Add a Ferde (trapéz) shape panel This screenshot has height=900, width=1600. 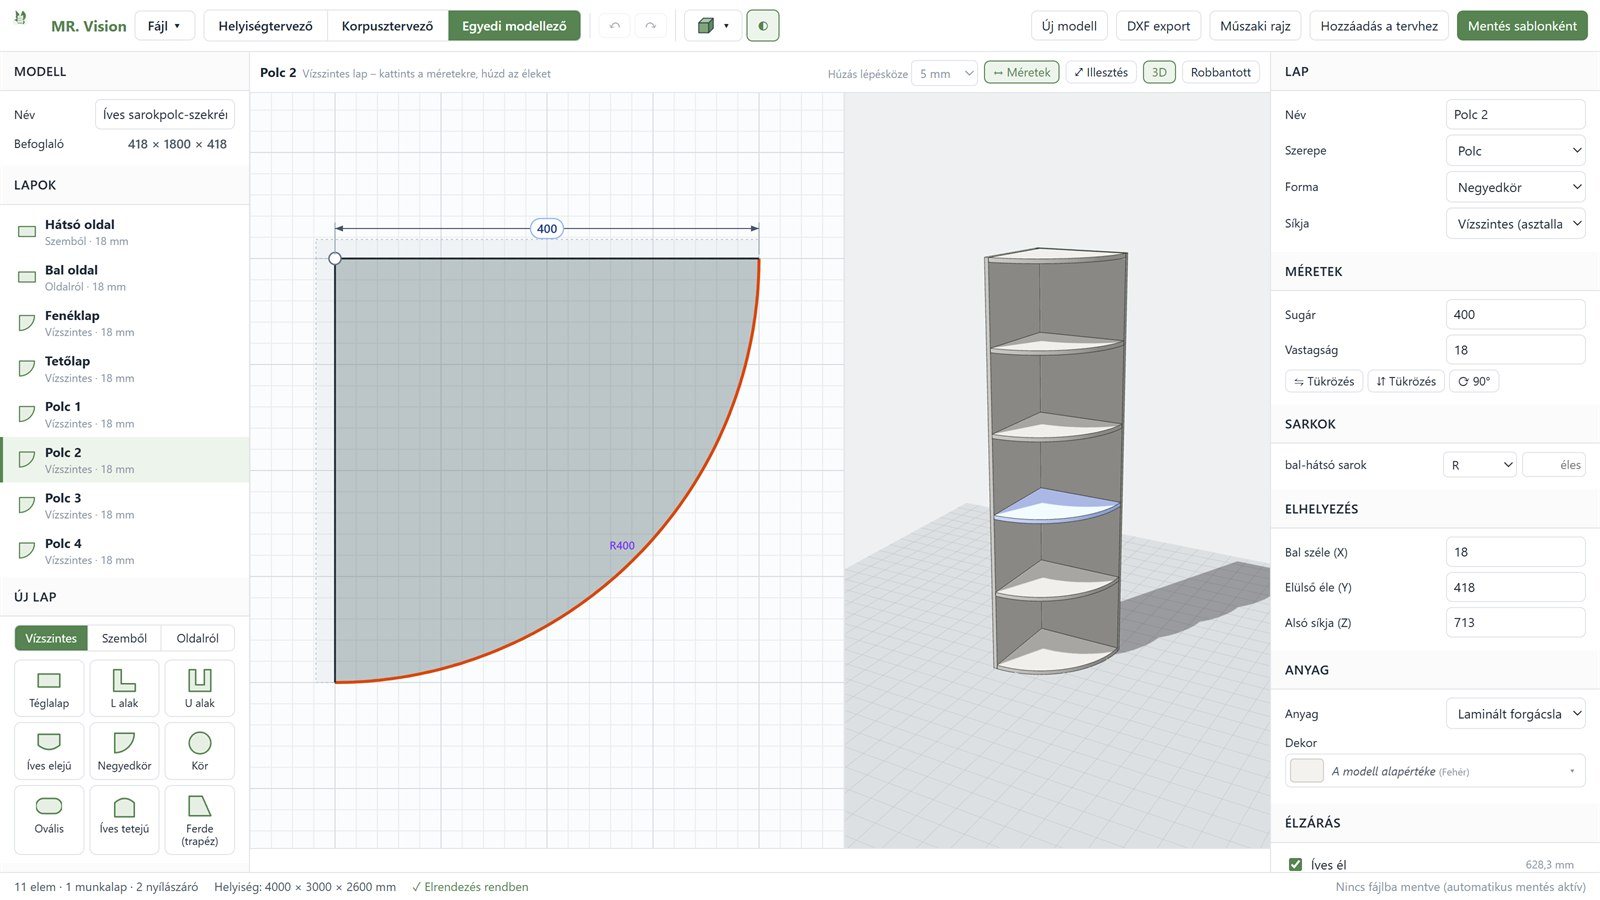pos(200,820)
